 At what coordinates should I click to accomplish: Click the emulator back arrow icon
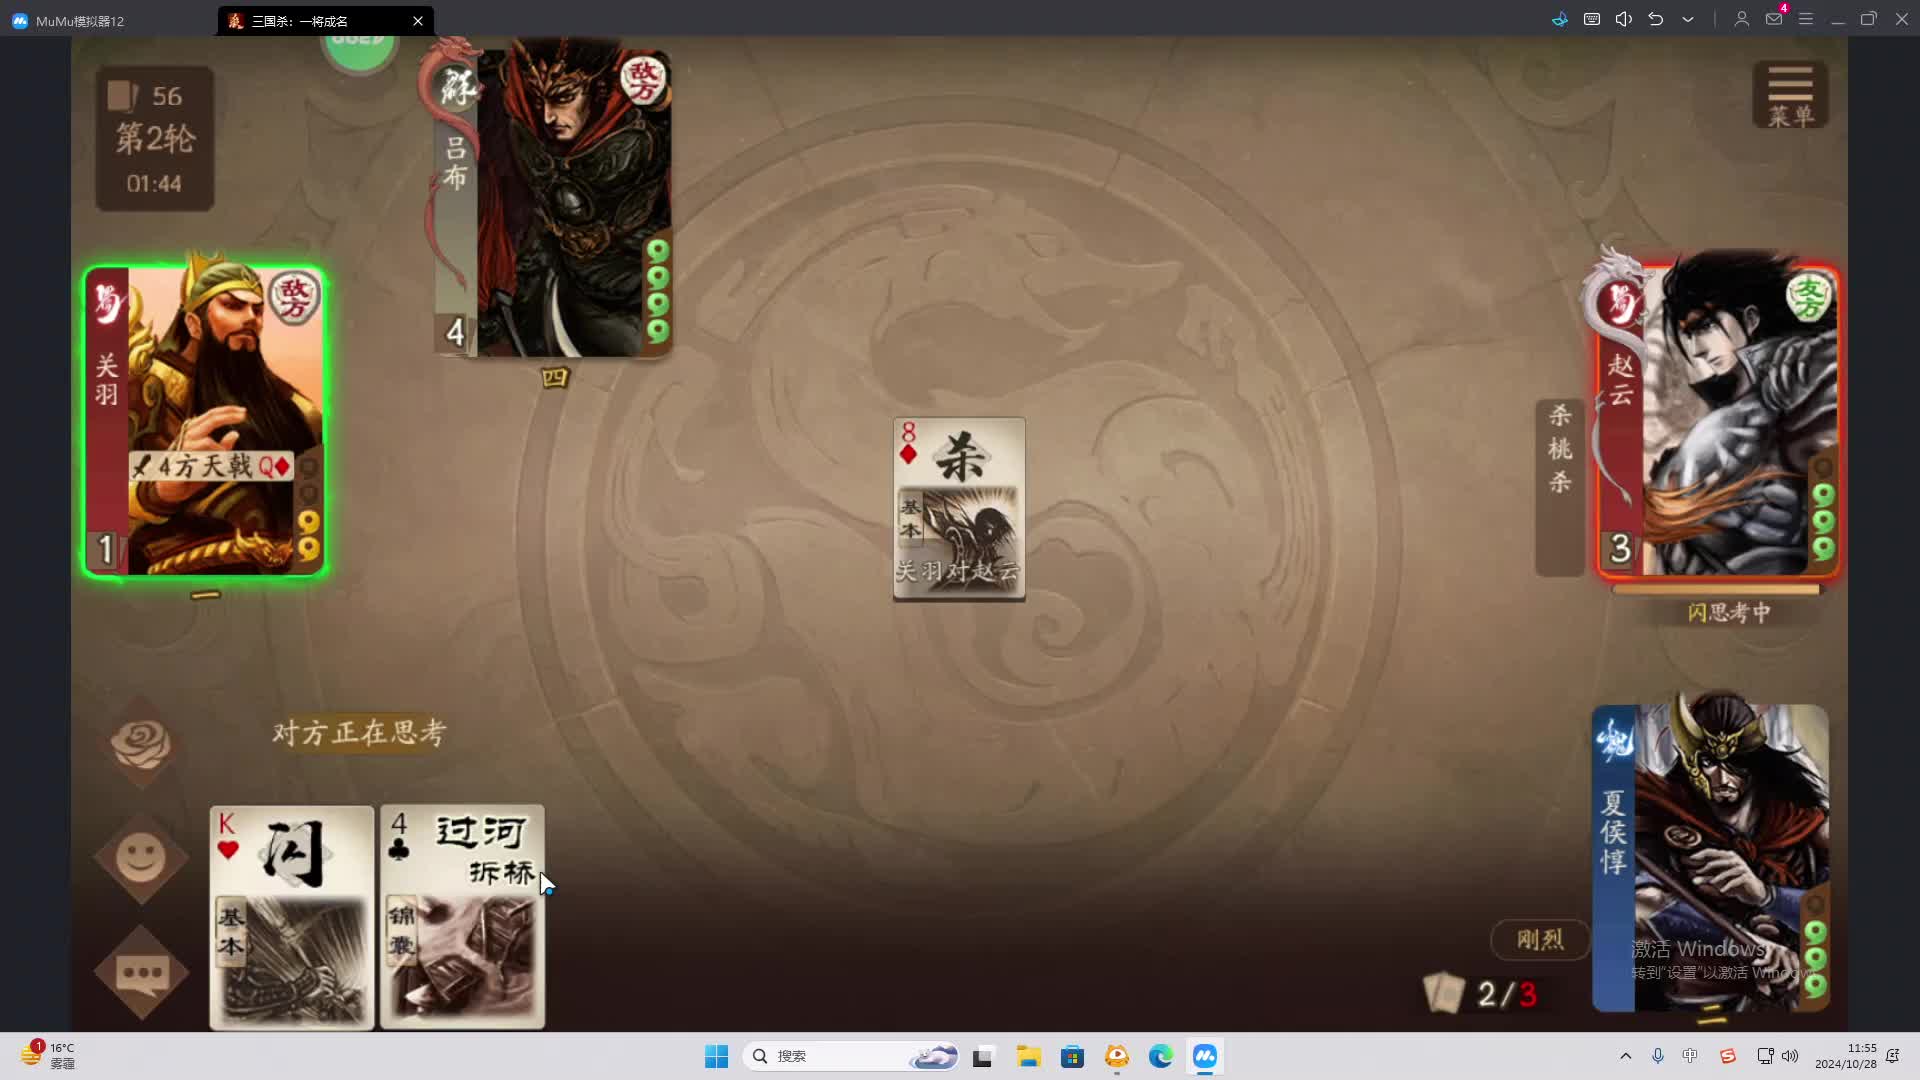tap(1656, 19)
